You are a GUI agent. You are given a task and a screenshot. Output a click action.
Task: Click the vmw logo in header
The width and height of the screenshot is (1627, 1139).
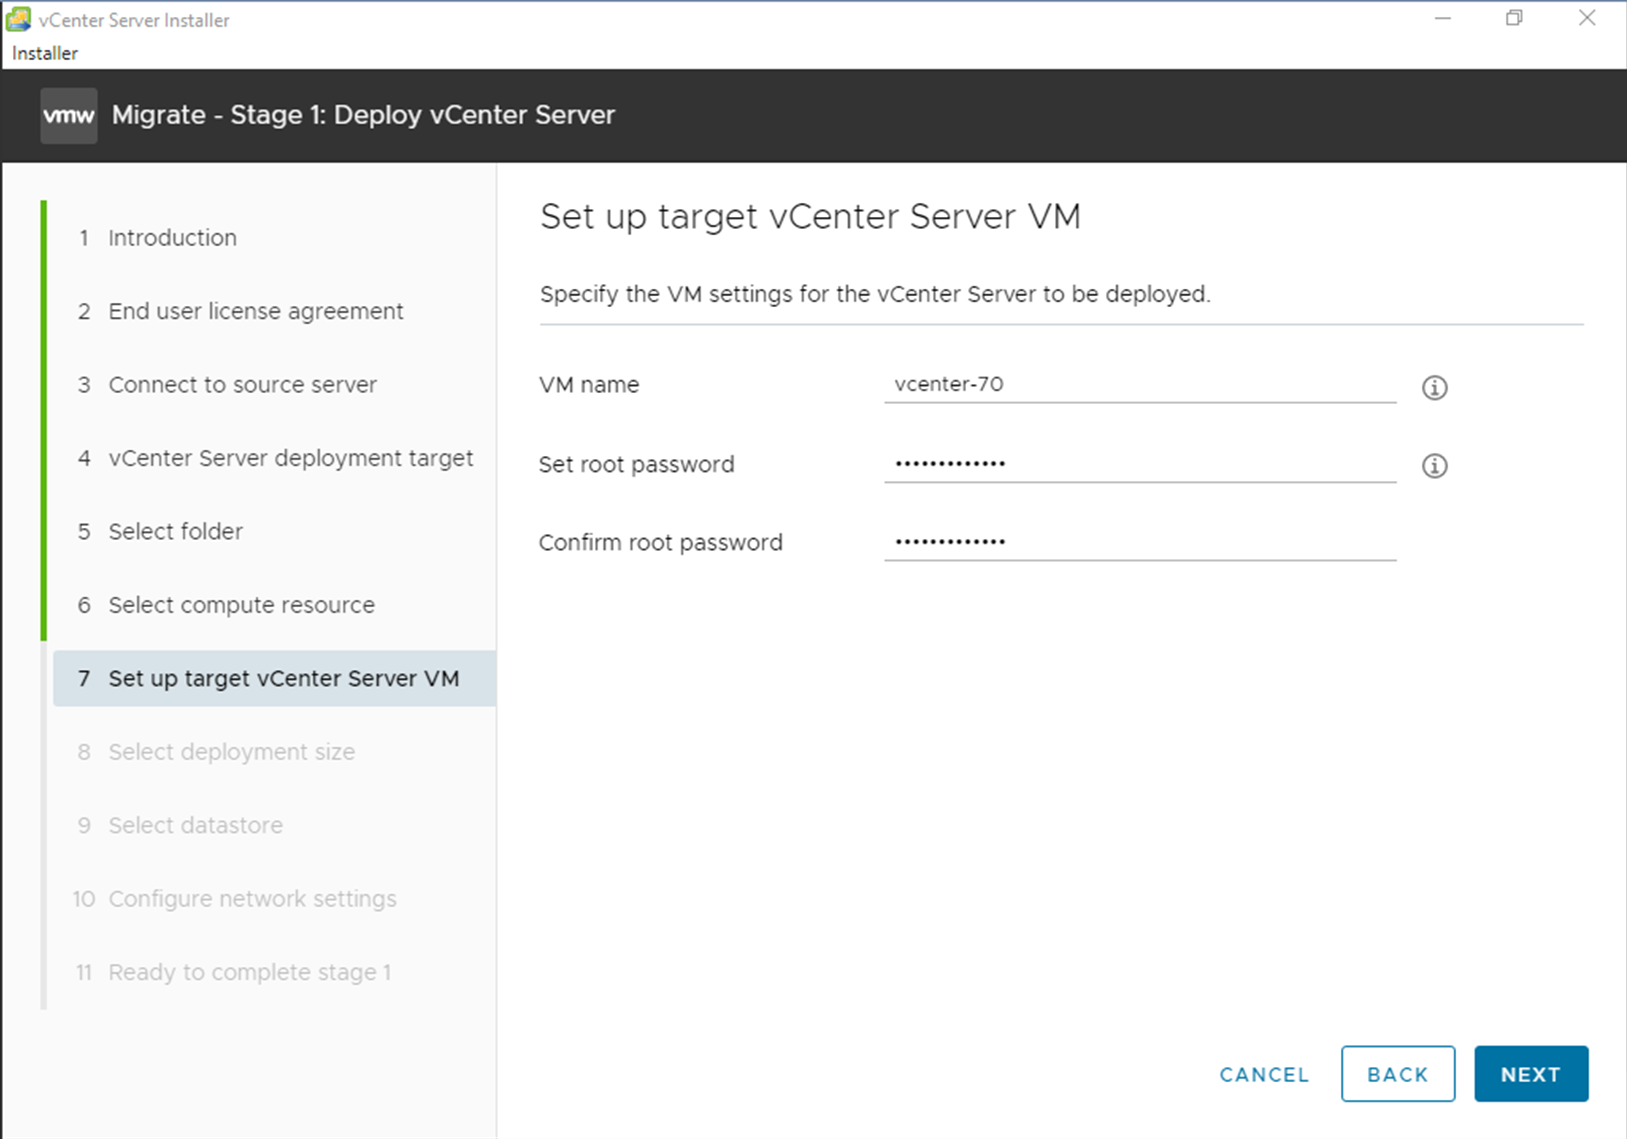(69, 115)
